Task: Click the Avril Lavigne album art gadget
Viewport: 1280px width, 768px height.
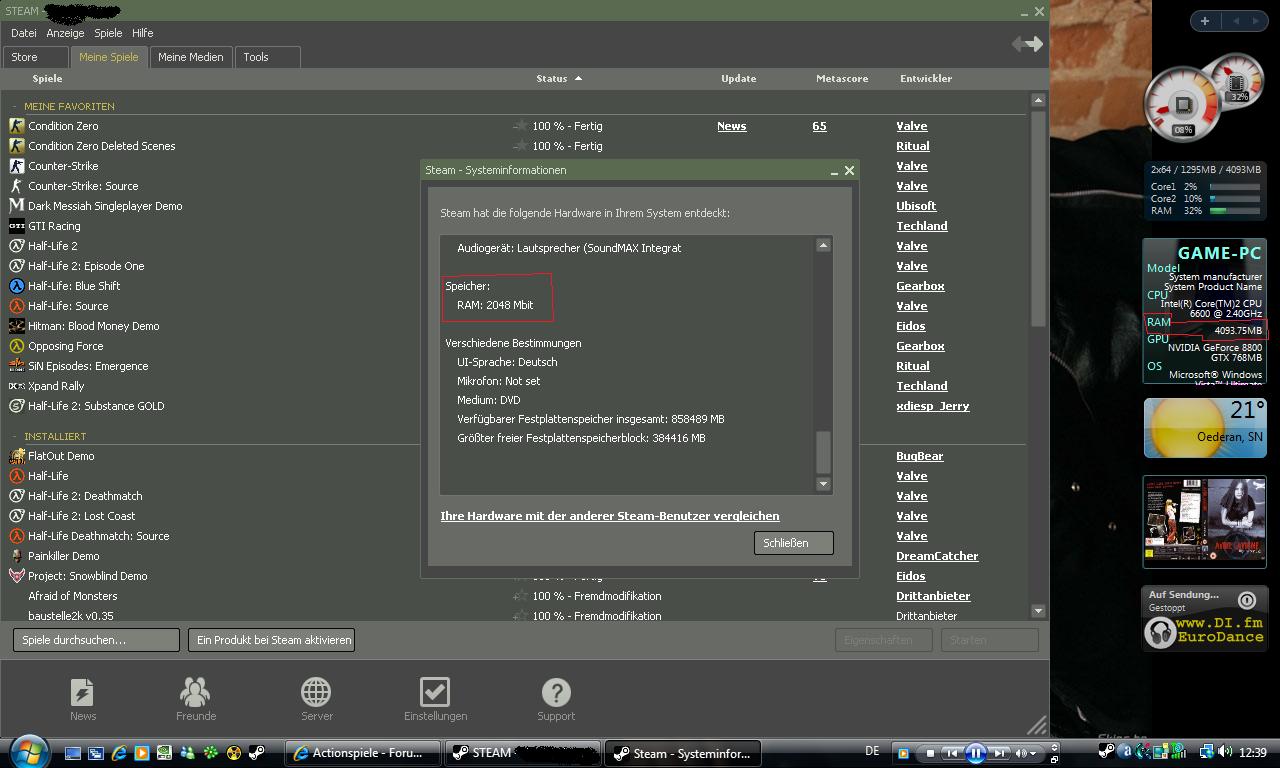Action: coord(1204,522)
